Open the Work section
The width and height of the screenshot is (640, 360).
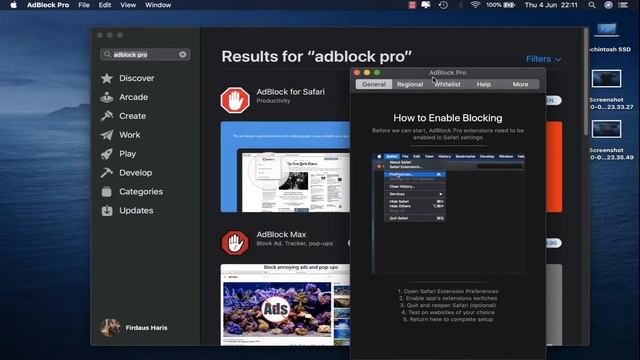click(120, 135)
